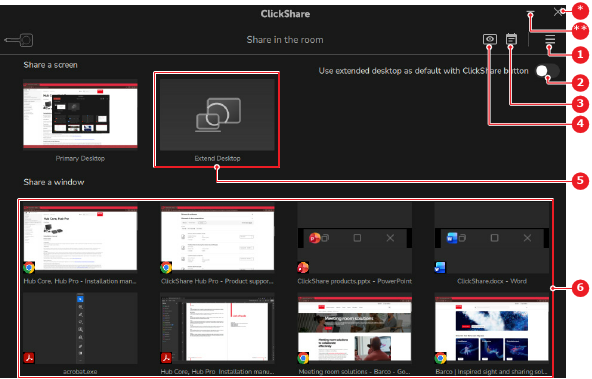Click the Chrome icon on Hub Core window

click(x=29, y=267)
